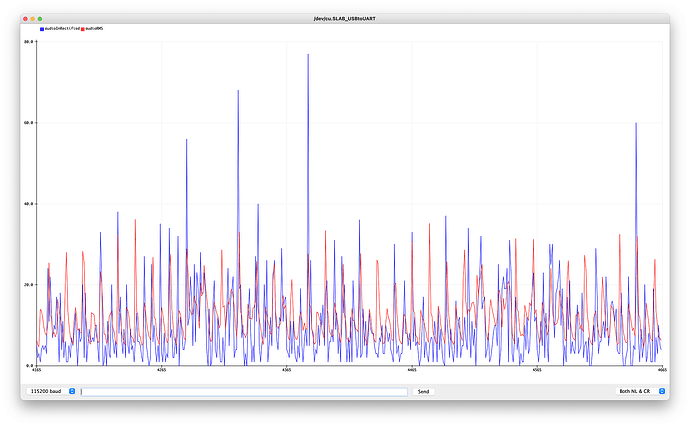
Task: Click the blue audioInRectified legend swatch
Action: [42, 29]
